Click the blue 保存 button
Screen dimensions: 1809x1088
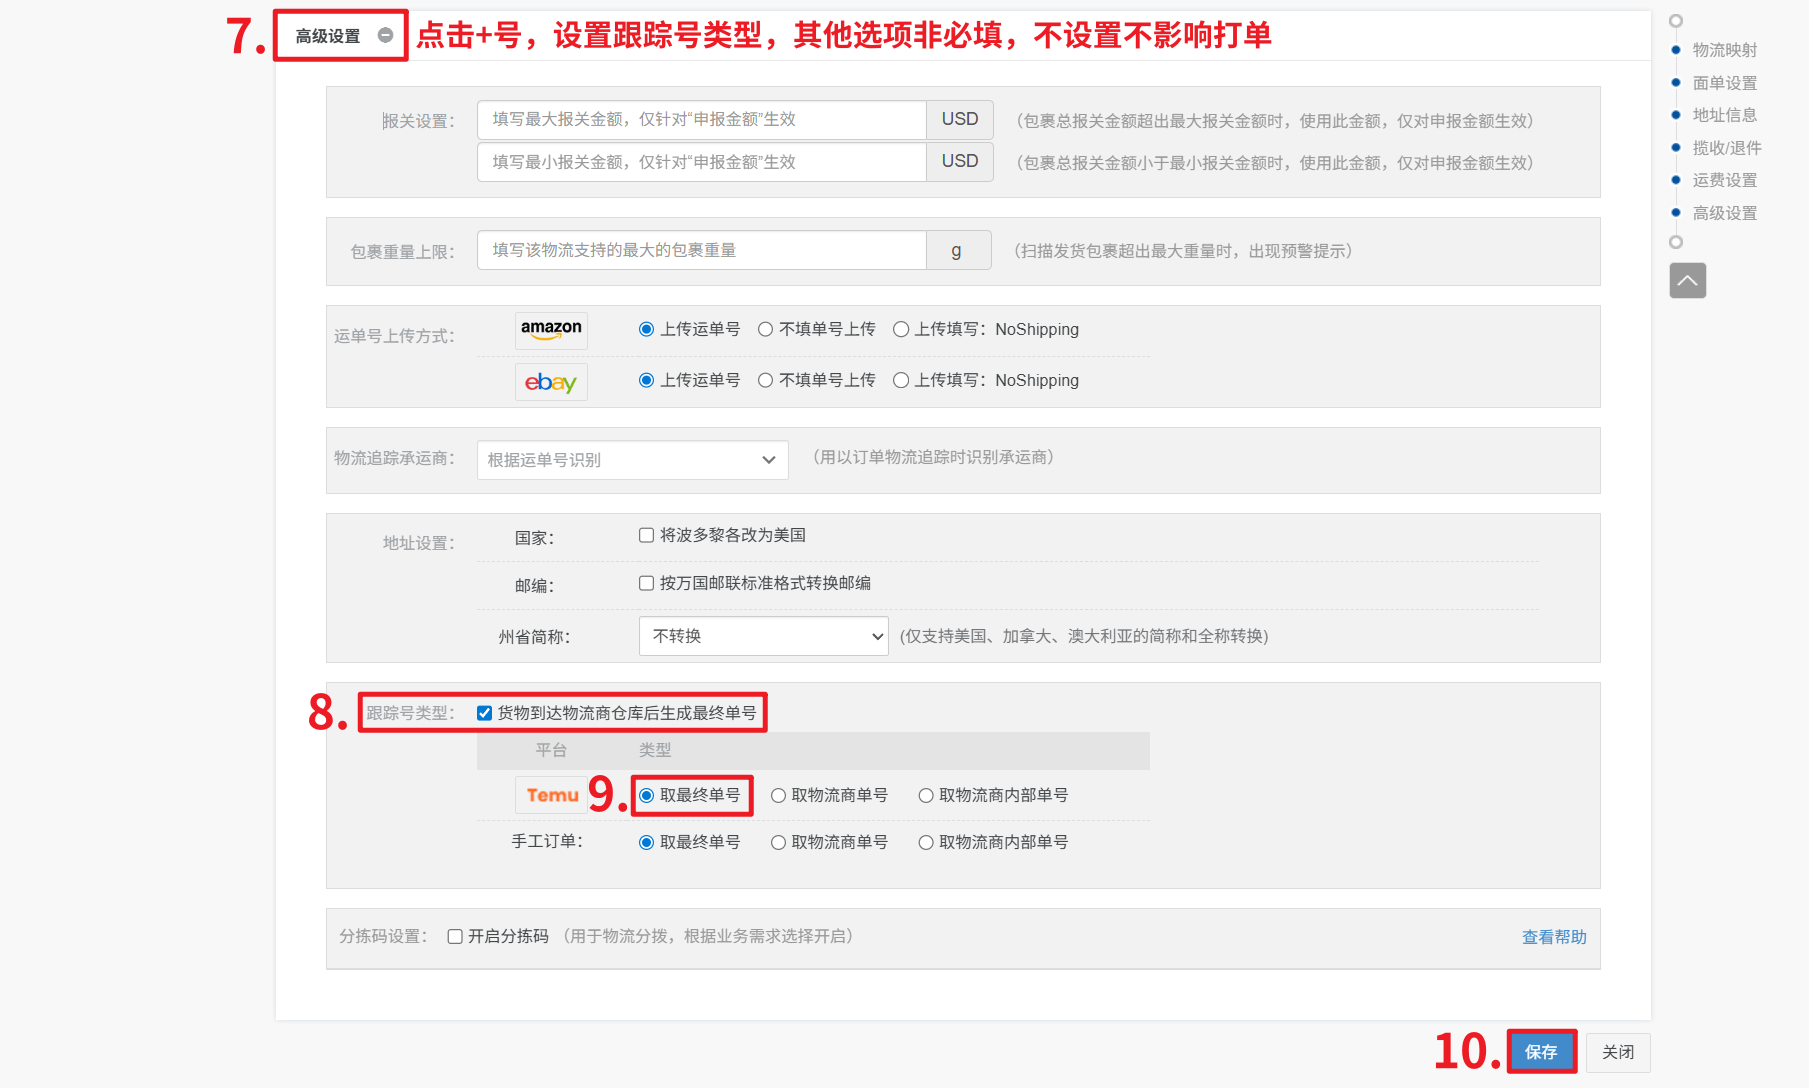click(x=1540, y=1052)
